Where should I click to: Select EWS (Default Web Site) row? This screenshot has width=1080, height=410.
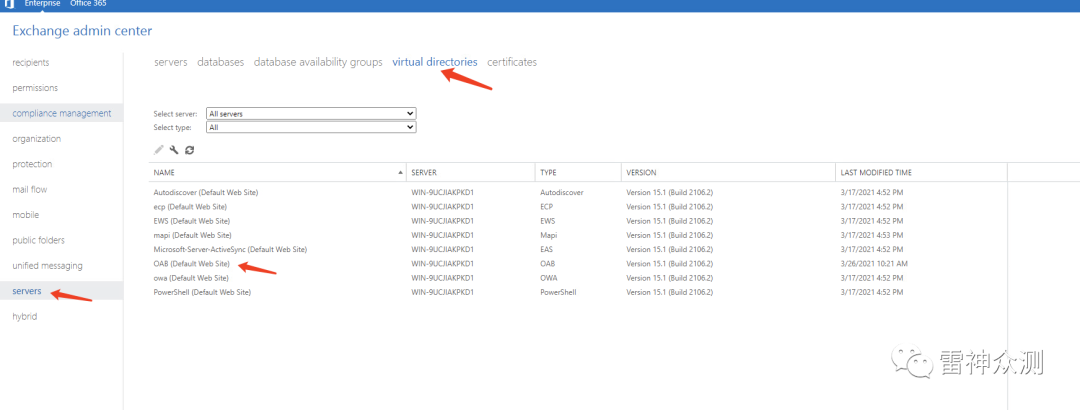pos(578,221)
